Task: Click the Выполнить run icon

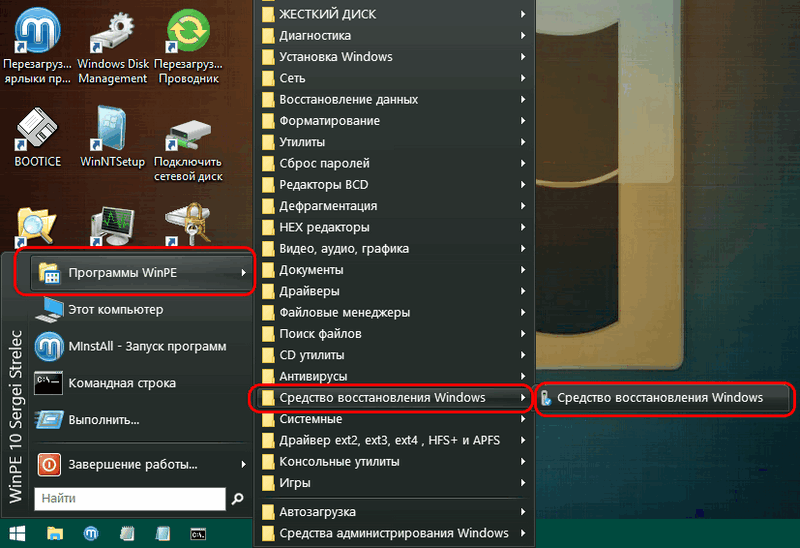Action: [x=49, y=420]
